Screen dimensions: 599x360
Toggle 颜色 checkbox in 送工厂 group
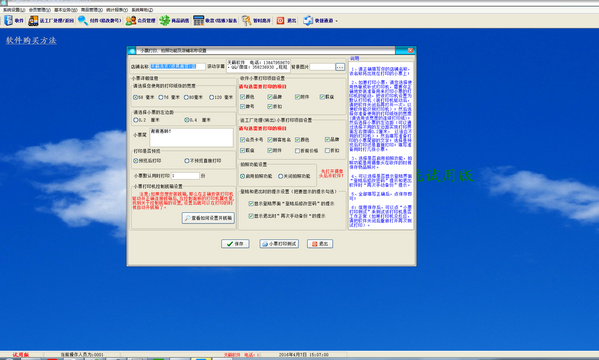coord(297,140)
